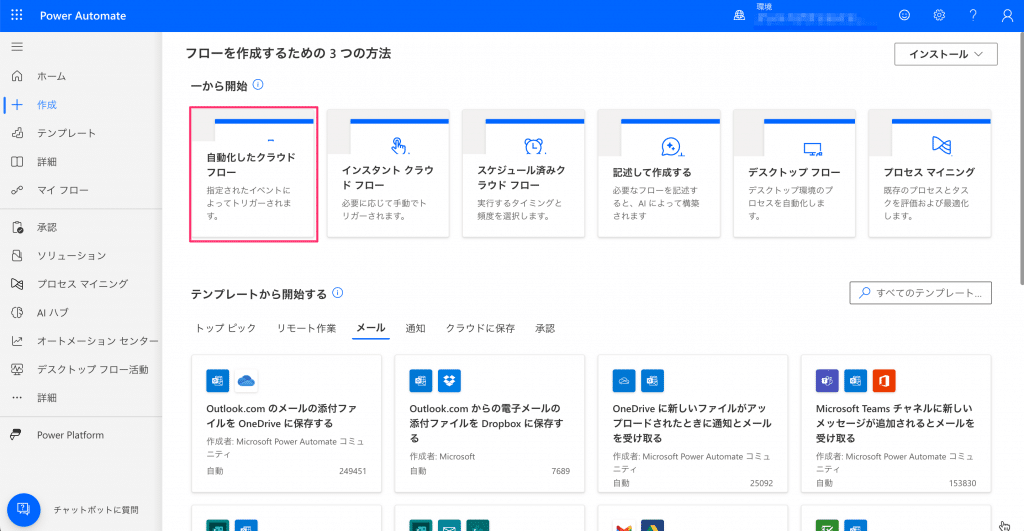Open the settings gear icon
The height and width of the screenshot is (531, 1024).
click(939, 15)
